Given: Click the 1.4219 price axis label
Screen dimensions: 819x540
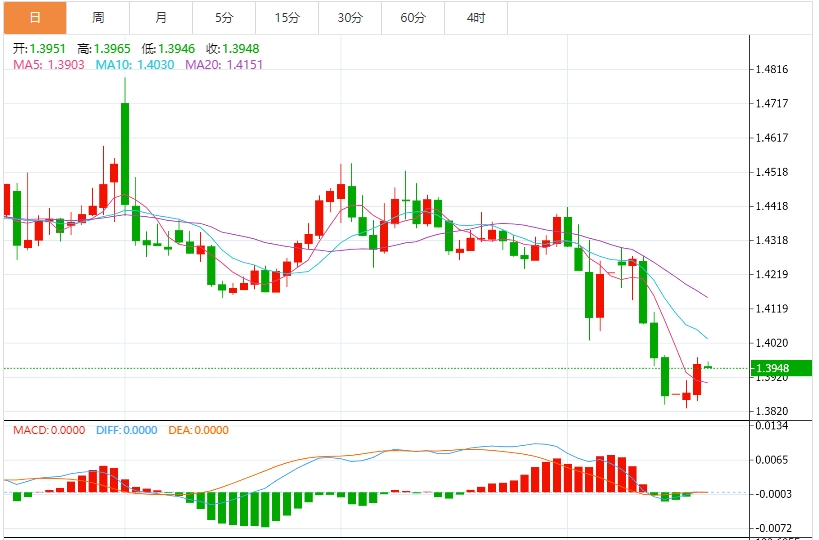Looking at the screenshot, I should 772,274.
